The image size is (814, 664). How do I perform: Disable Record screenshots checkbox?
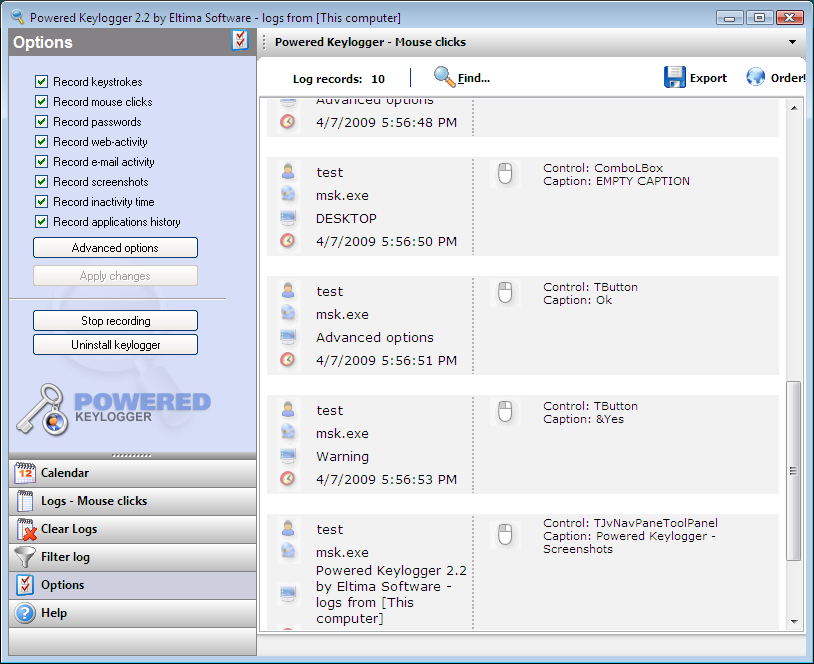(41, 182)
